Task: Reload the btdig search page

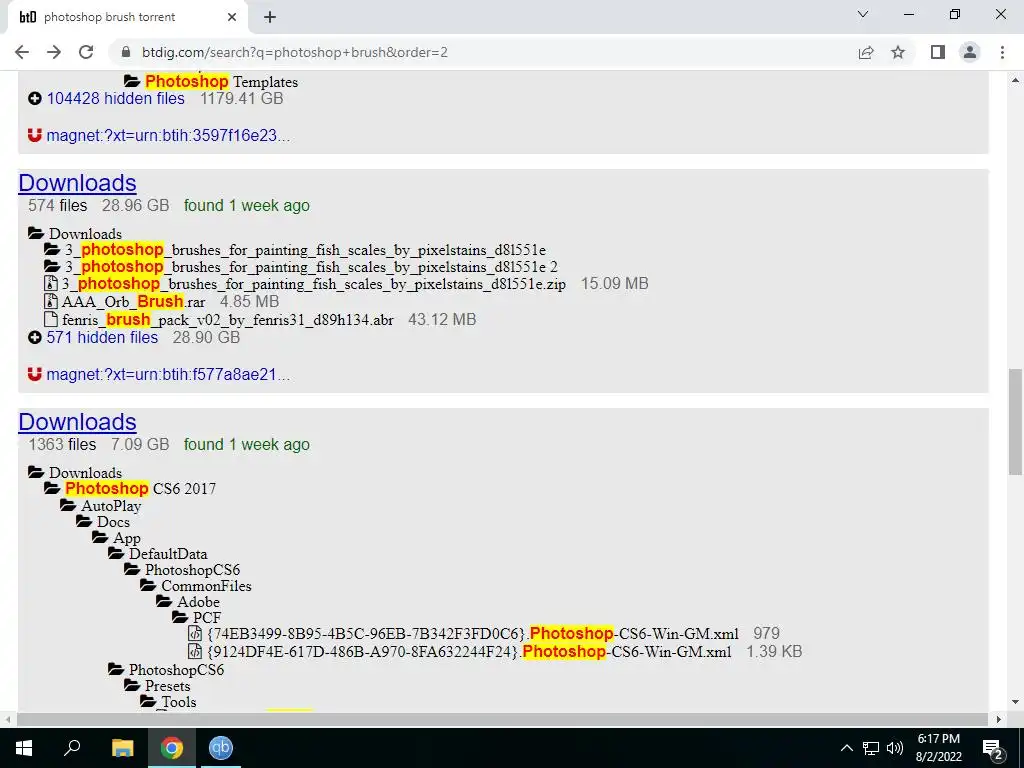Action: 86,52
